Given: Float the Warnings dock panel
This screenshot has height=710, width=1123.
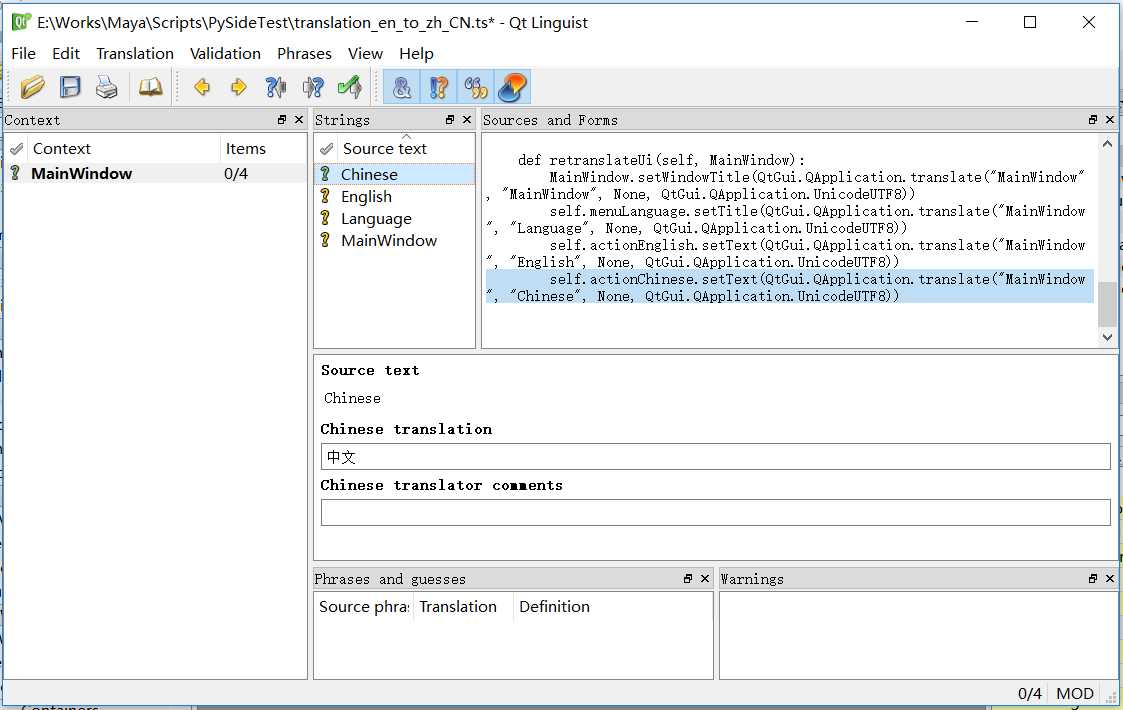Looking at the screenshot, I should tap(1093, 578).
